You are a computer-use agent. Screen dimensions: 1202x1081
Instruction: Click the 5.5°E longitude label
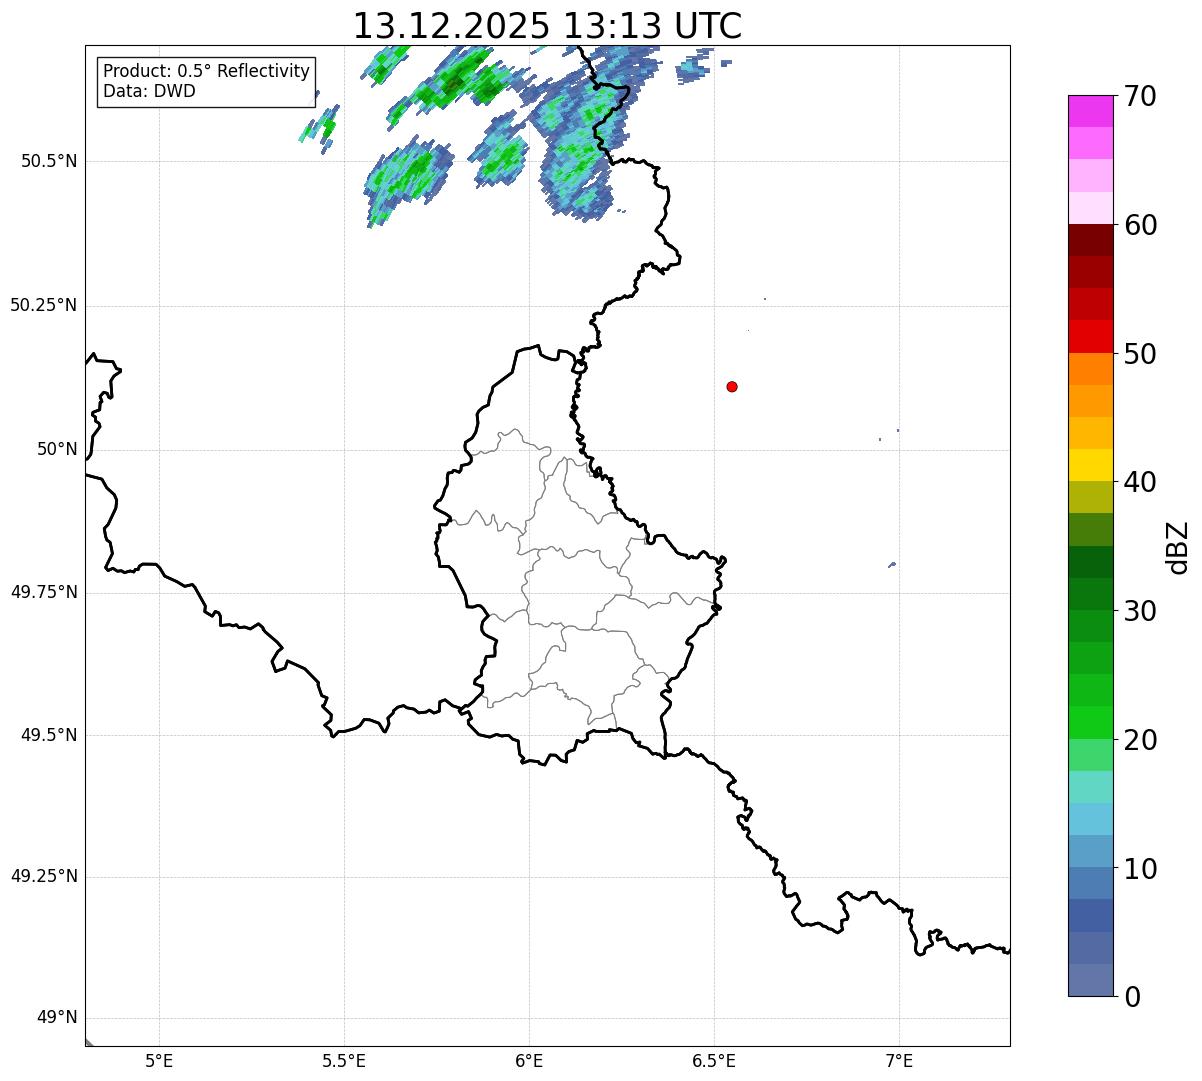click(x=344, y=1061)
